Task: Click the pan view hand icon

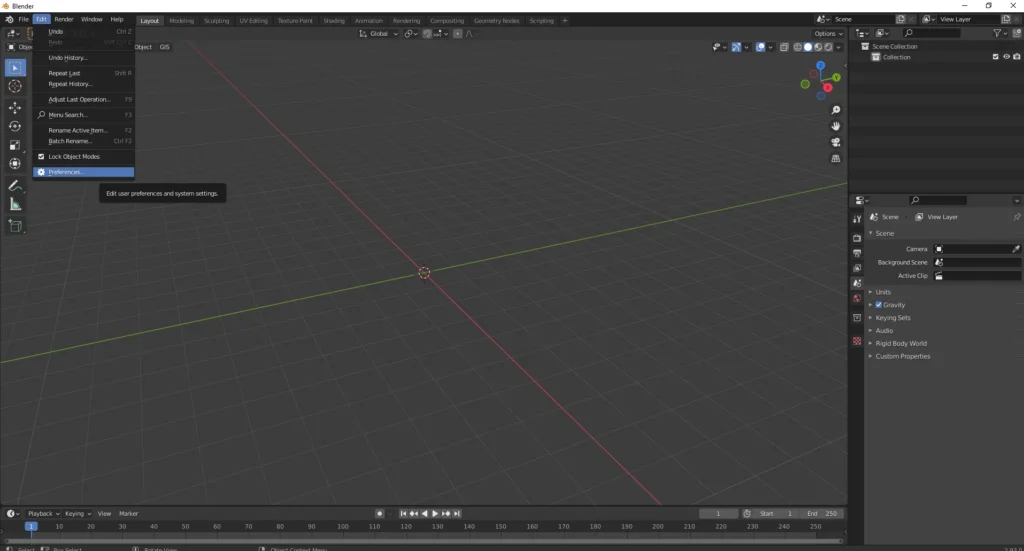Action: click(835, 126)
